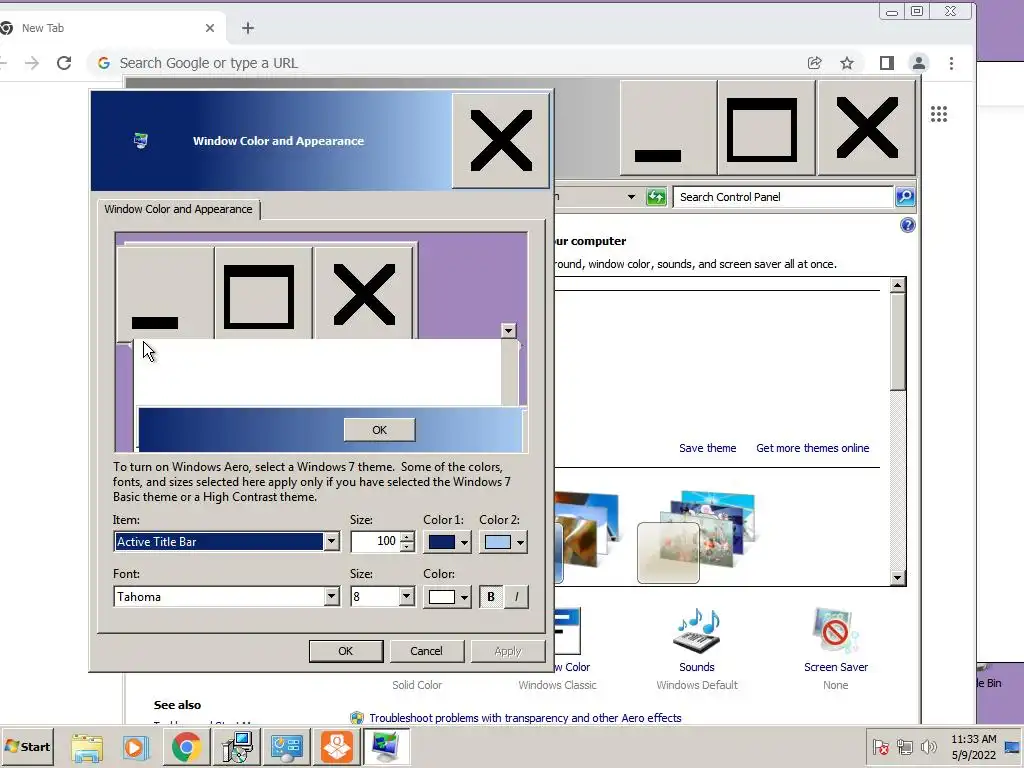
Task: Increase item Size with the spinner up arrow
Action: click(407, 537)
